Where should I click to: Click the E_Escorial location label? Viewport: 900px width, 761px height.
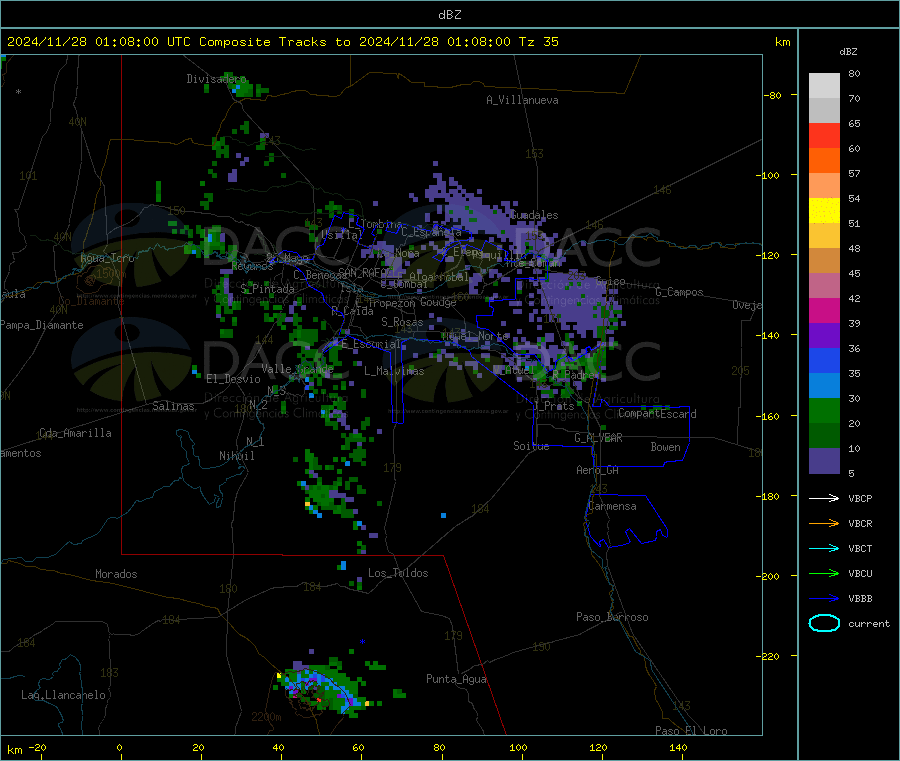pos(371,344)
